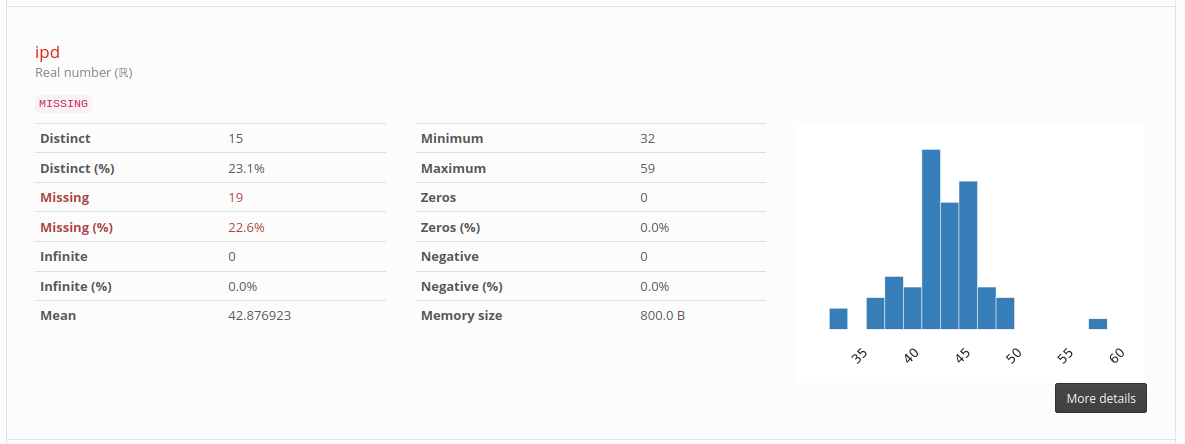Select the Maximum value 59
This screenshot has height=444, width=1185.
pyautogui.click(x=648, y=168)
